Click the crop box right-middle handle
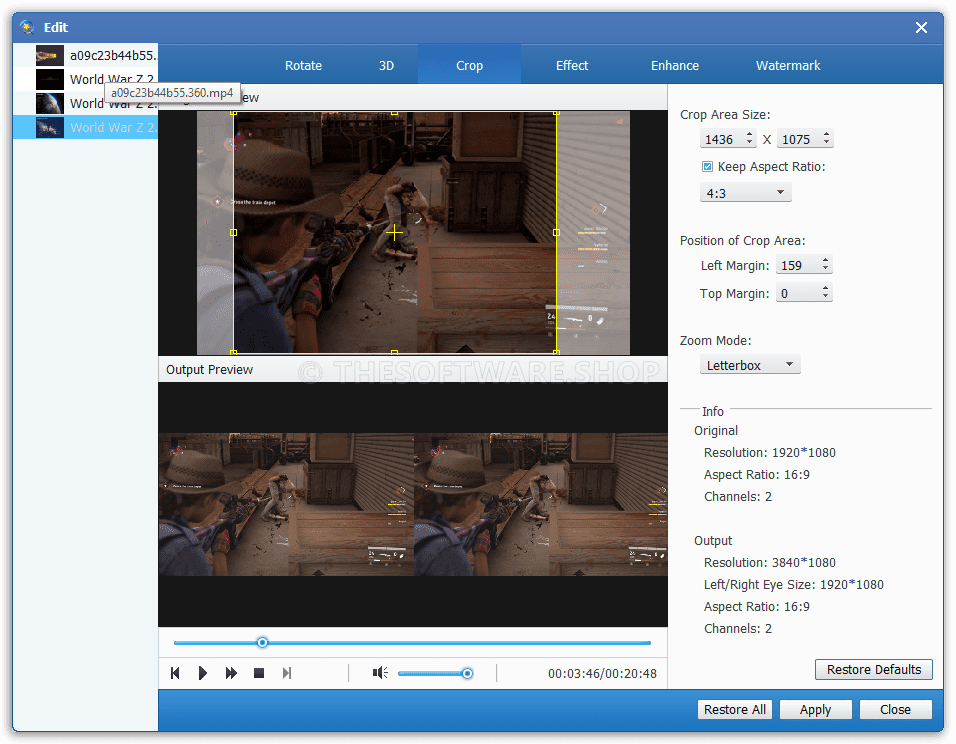The height and width of the screenshot is (744, 956). tap(556, 232)
